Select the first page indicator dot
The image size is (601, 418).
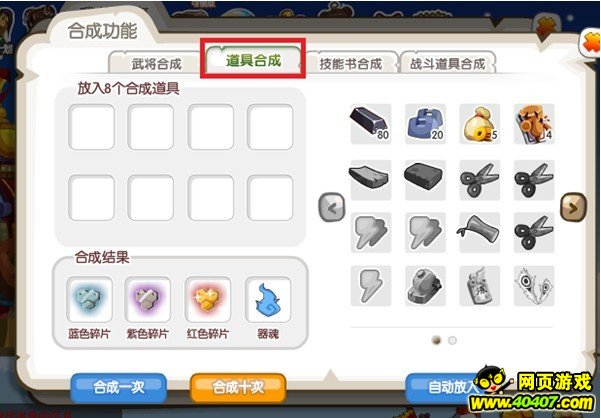coord(436,340)
